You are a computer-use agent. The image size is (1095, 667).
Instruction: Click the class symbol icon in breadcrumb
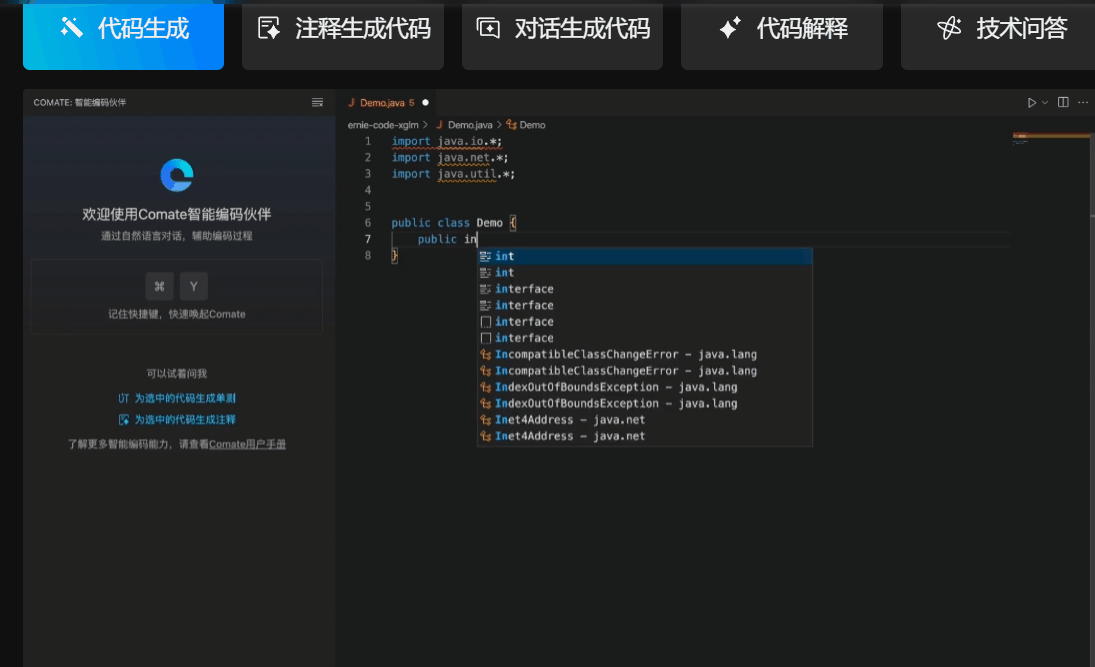coord(511,125)
